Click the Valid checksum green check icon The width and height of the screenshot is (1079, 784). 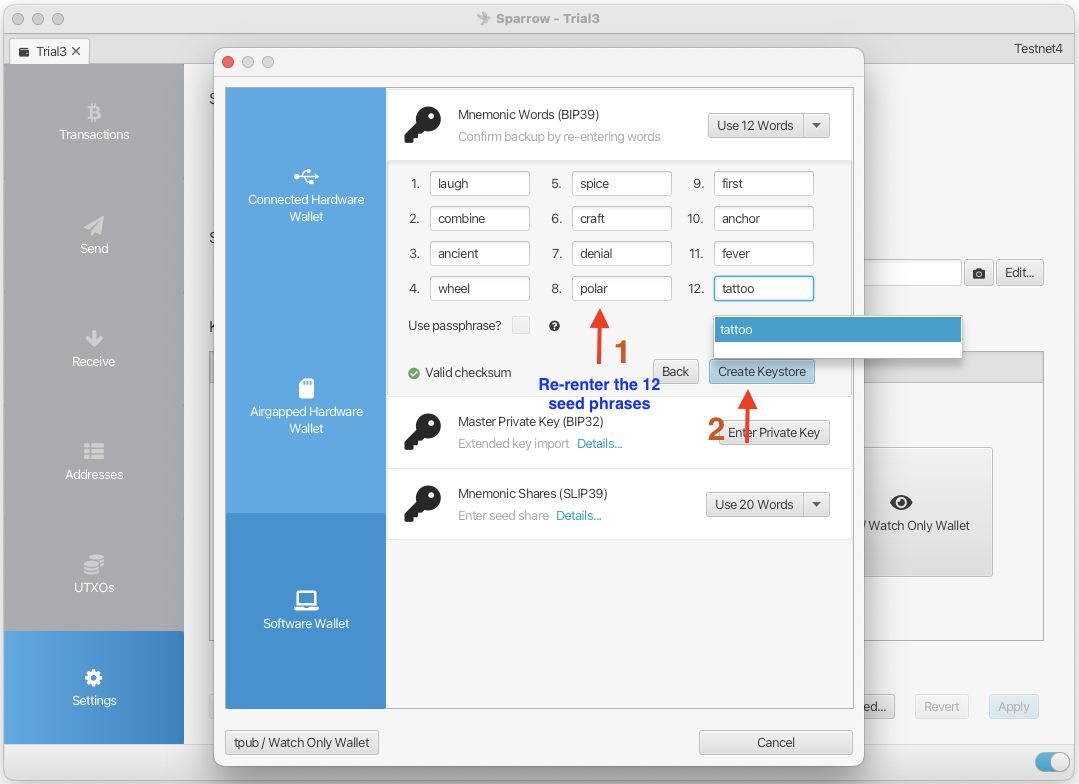(x=414, y=373)
